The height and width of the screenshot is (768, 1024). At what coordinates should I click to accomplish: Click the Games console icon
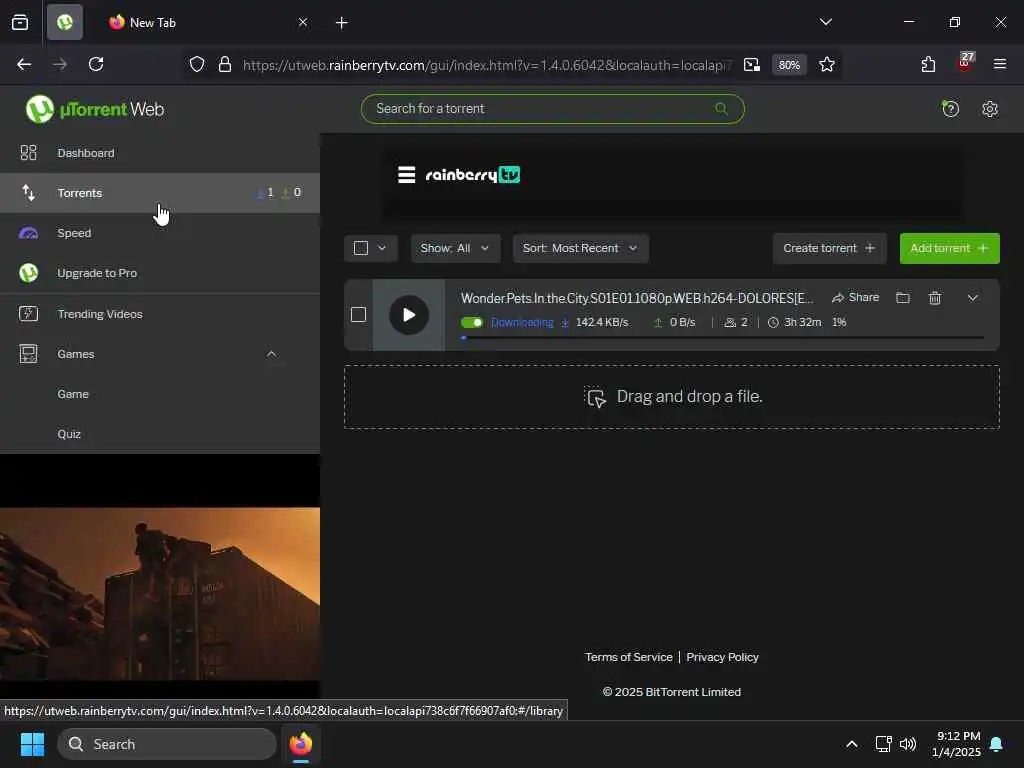[x=28, y=354]
